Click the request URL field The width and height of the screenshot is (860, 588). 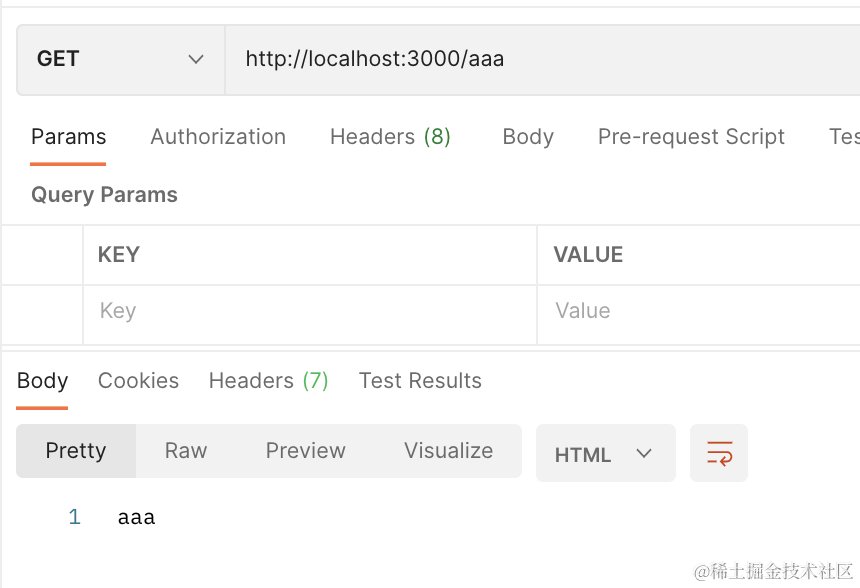(x=540, y=59)
